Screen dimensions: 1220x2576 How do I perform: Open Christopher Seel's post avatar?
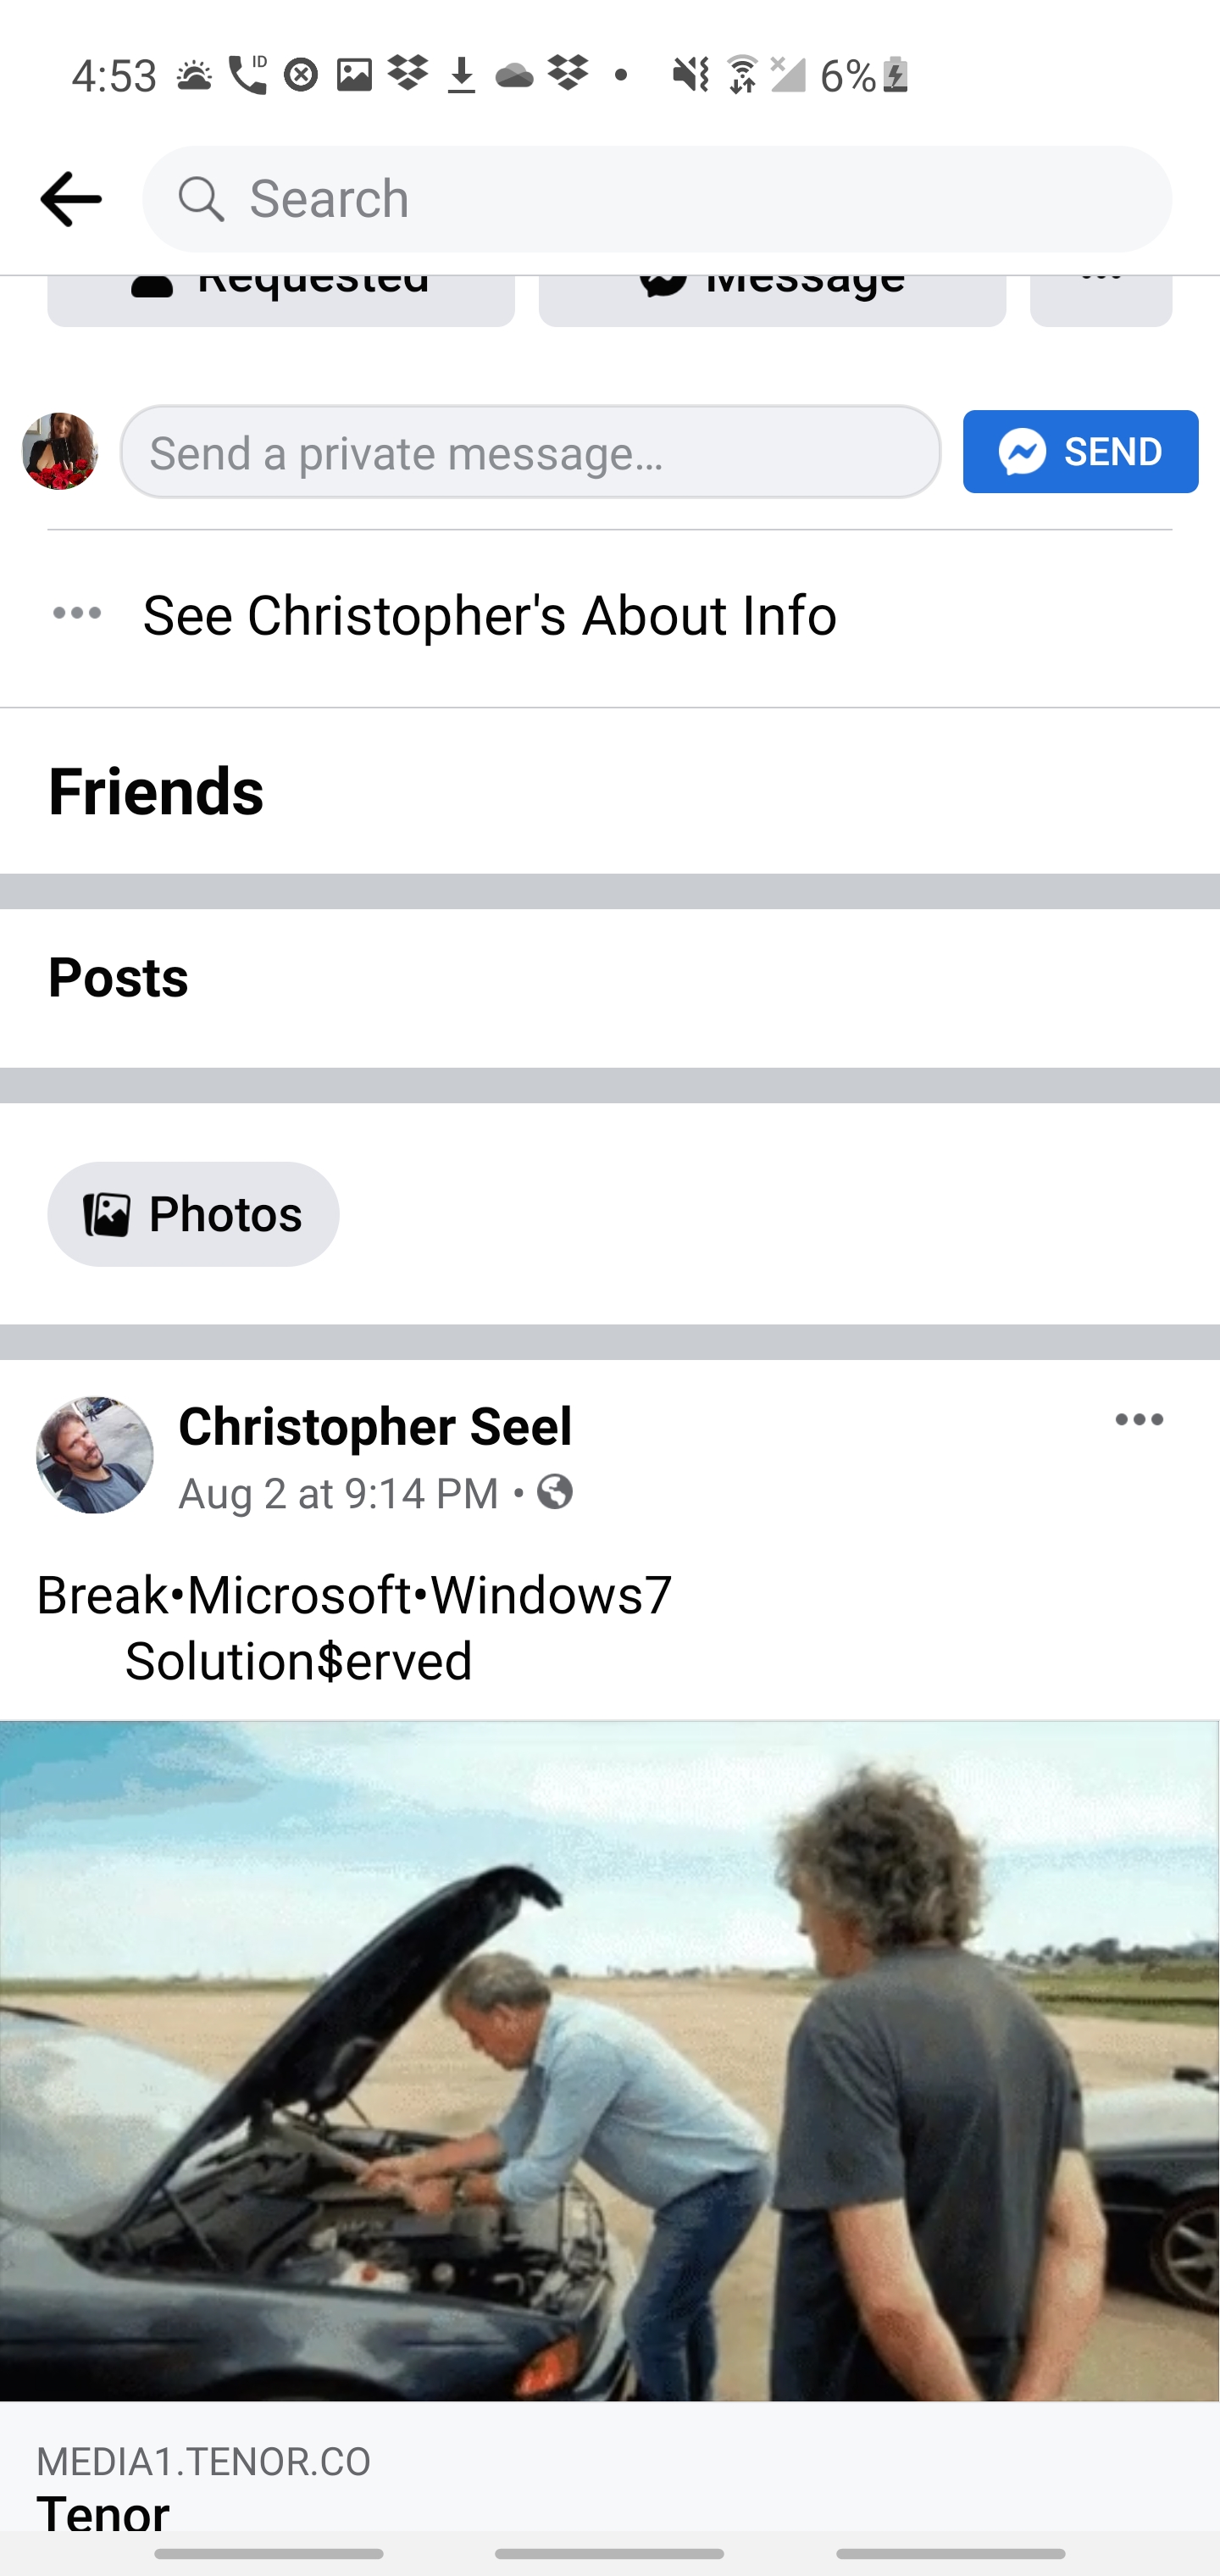coord(95,1455)
